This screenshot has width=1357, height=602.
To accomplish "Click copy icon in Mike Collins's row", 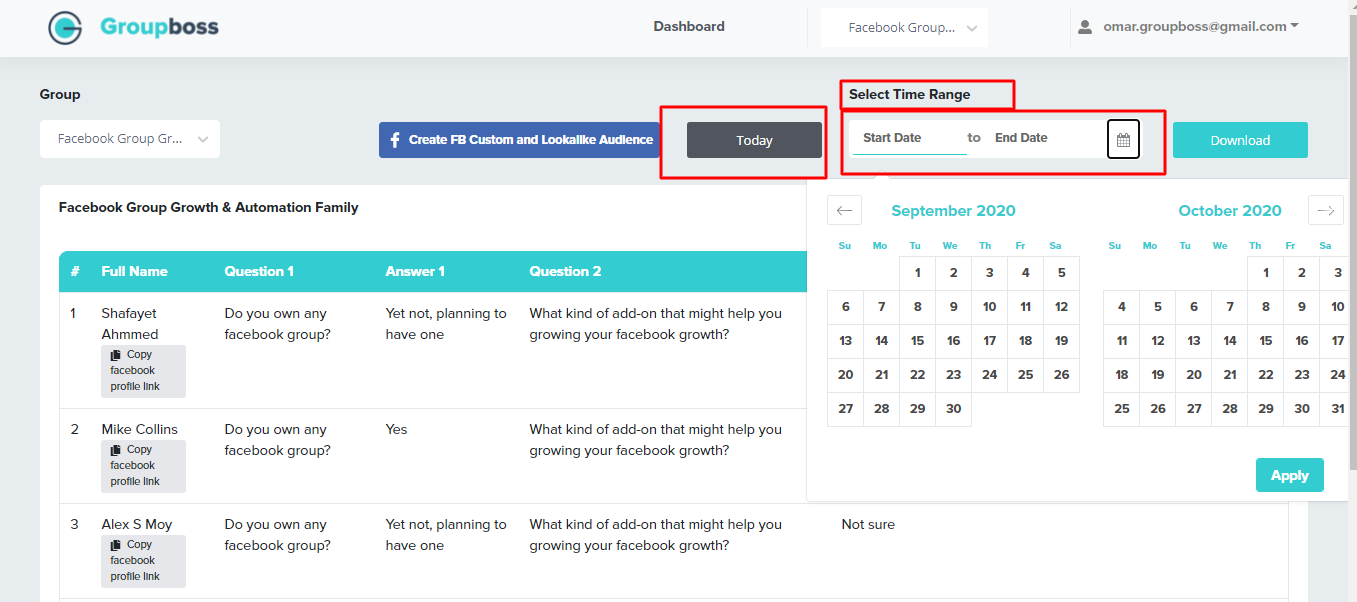I will coord(116,450).
